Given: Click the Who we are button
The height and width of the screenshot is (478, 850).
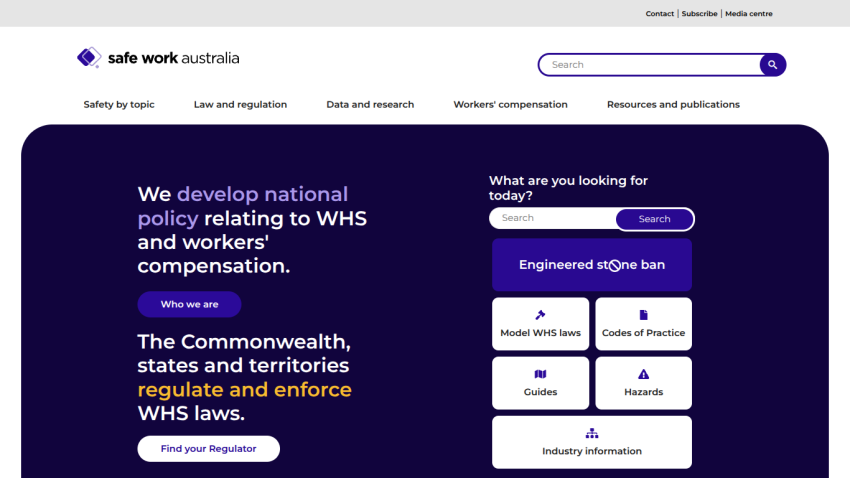Looking at the screenshot, I should (189, 304).
